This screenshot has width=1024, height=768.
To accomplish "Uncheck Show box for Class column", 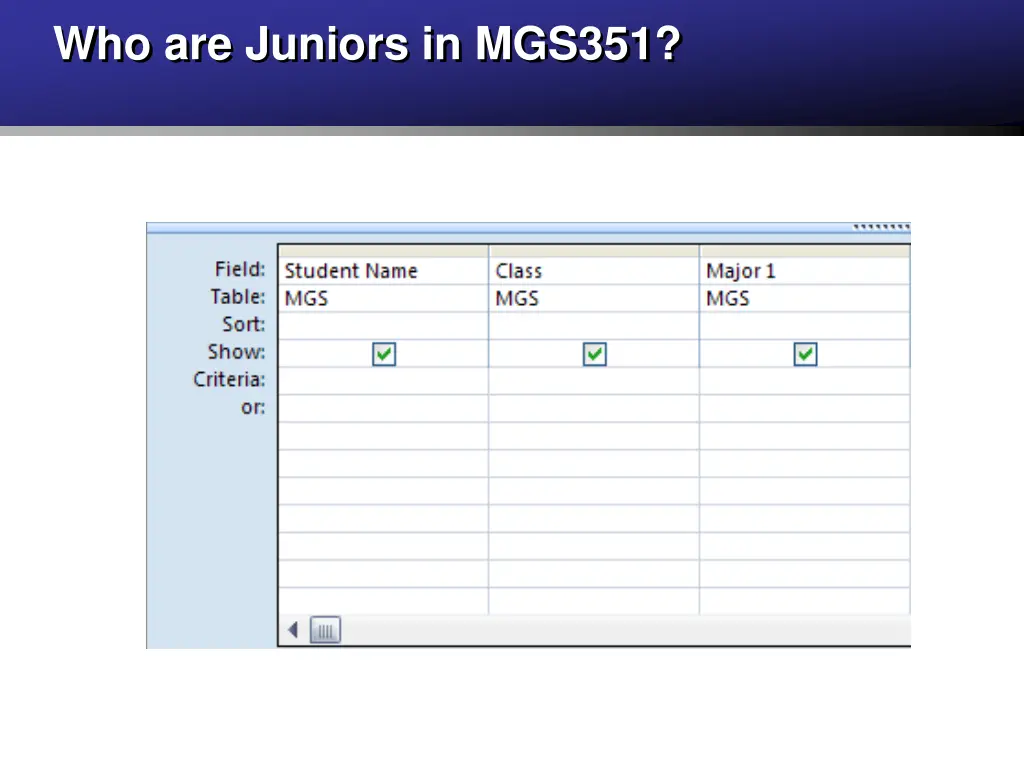I will (594, 354).
